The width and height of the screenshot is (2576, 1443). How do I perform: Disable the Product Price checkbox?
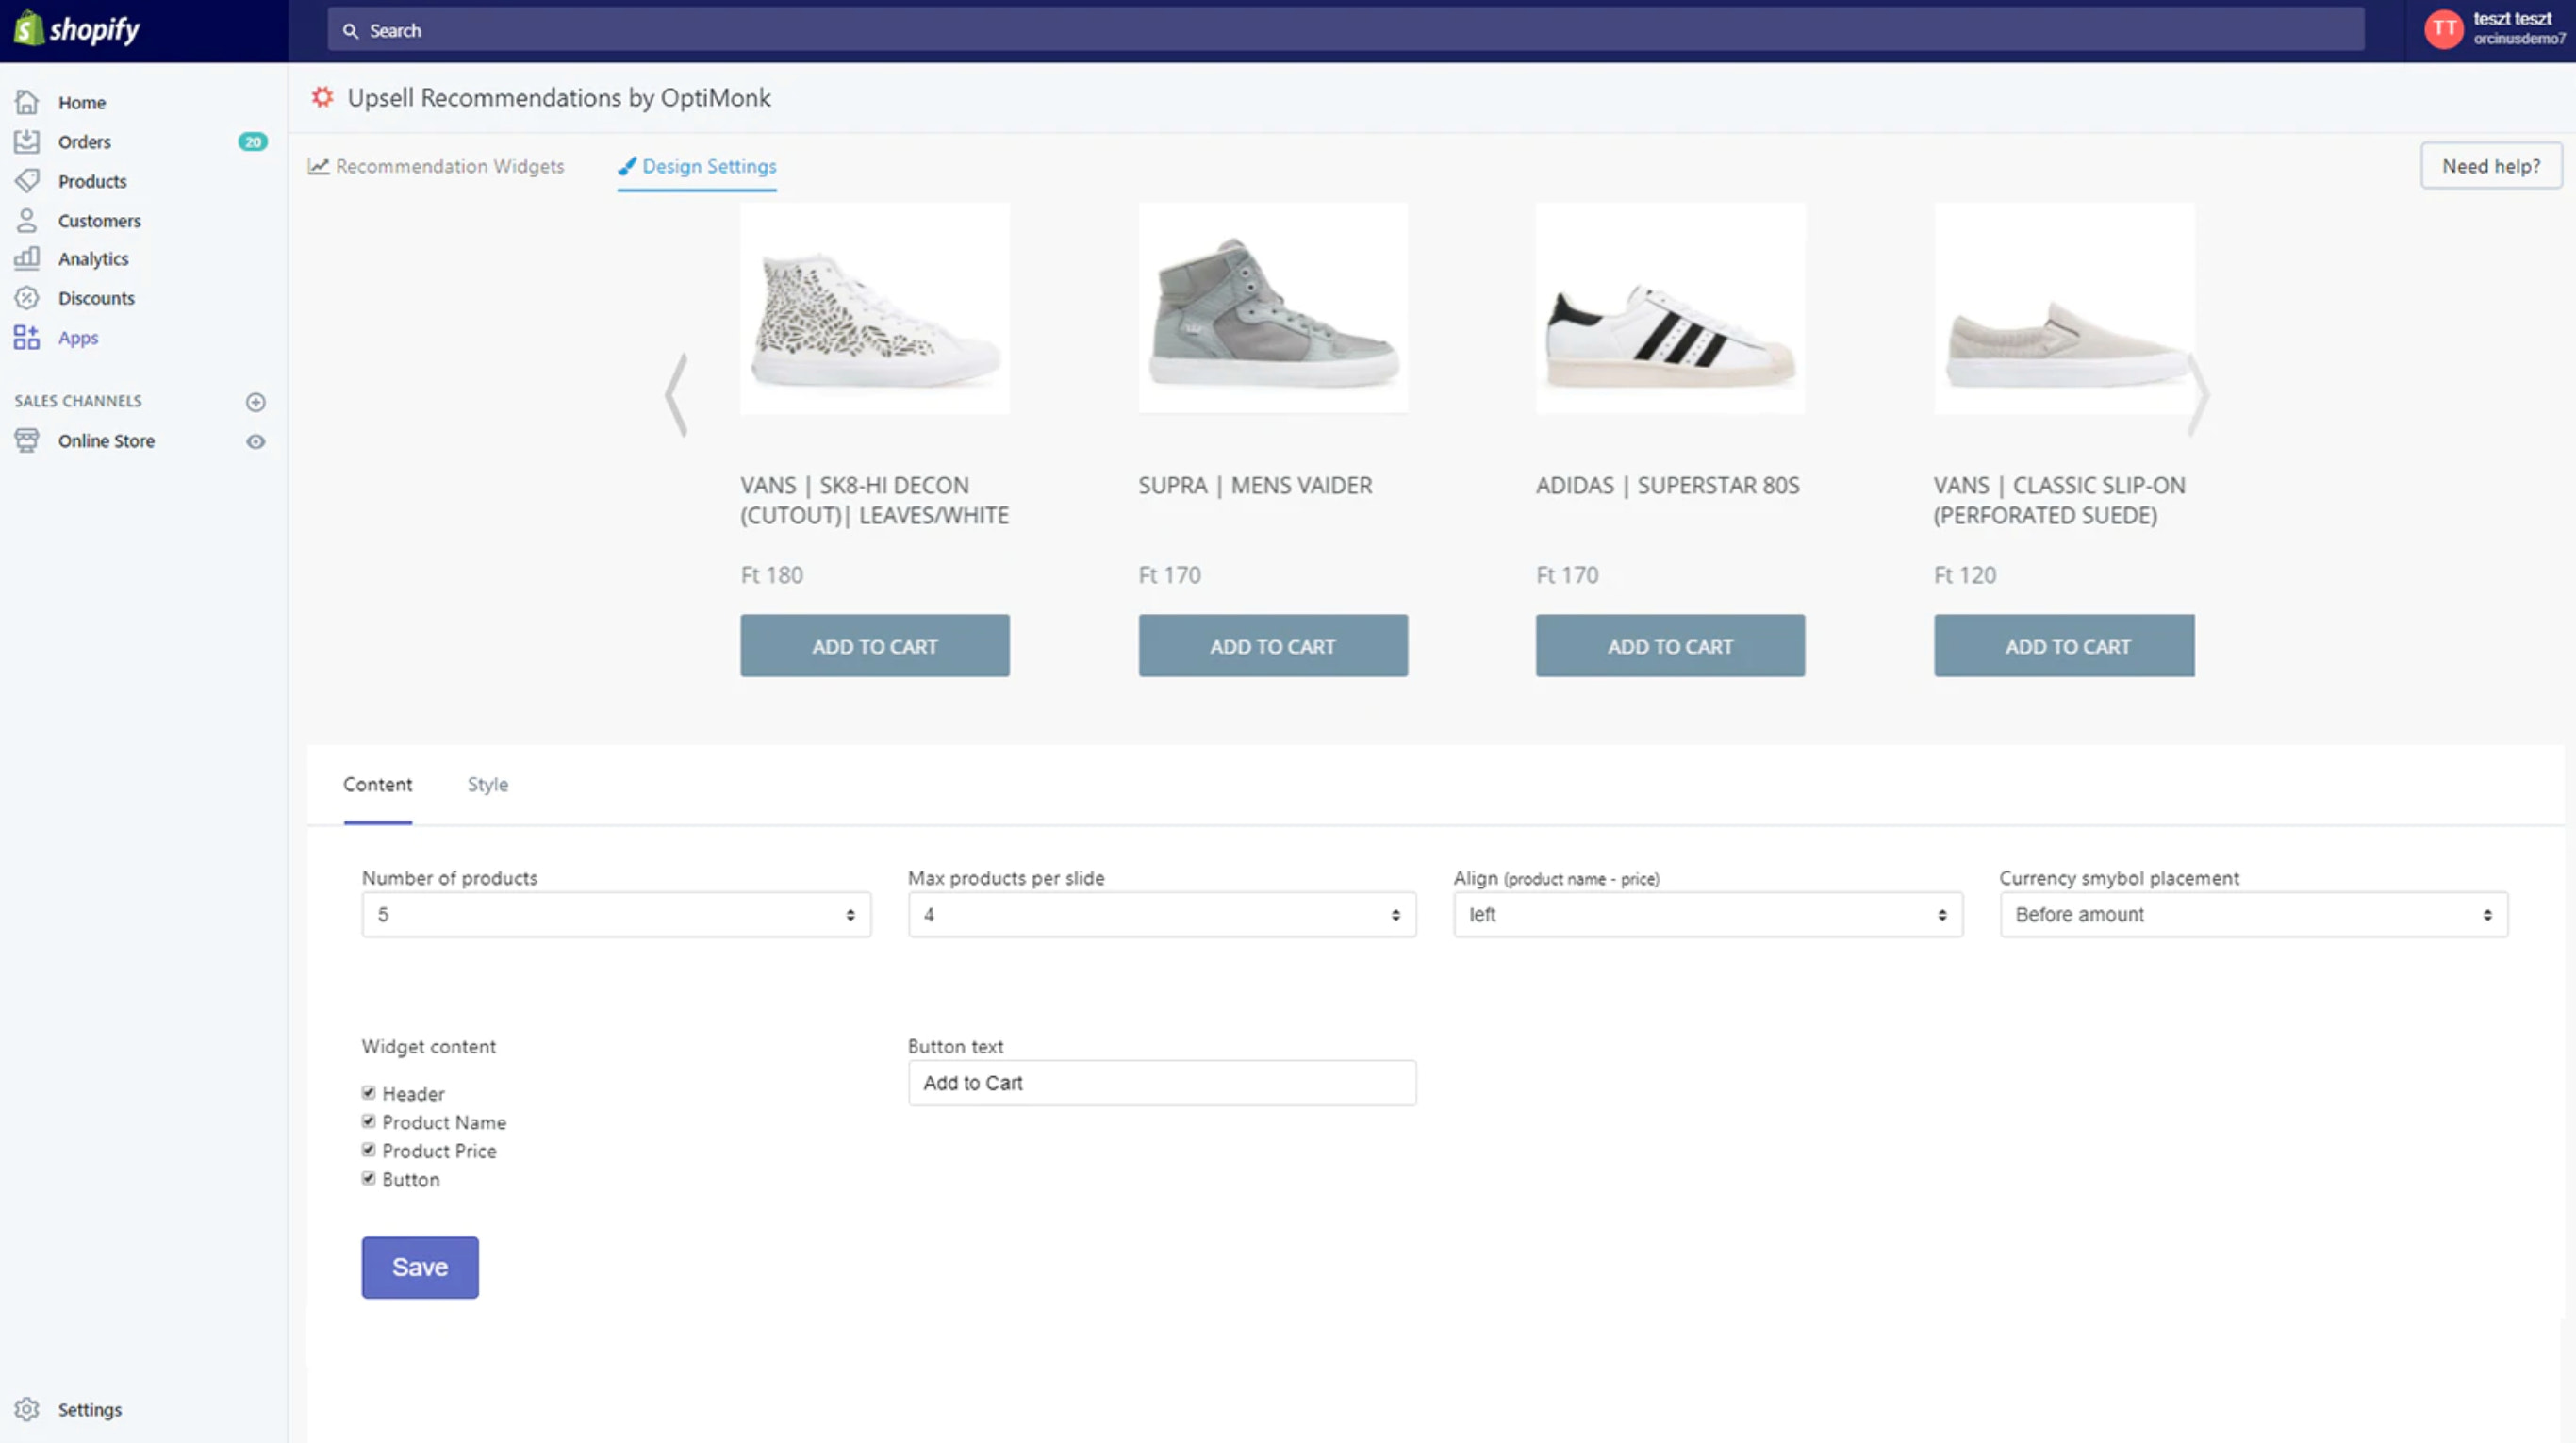pyautogui.click(x=369, y=1149)
